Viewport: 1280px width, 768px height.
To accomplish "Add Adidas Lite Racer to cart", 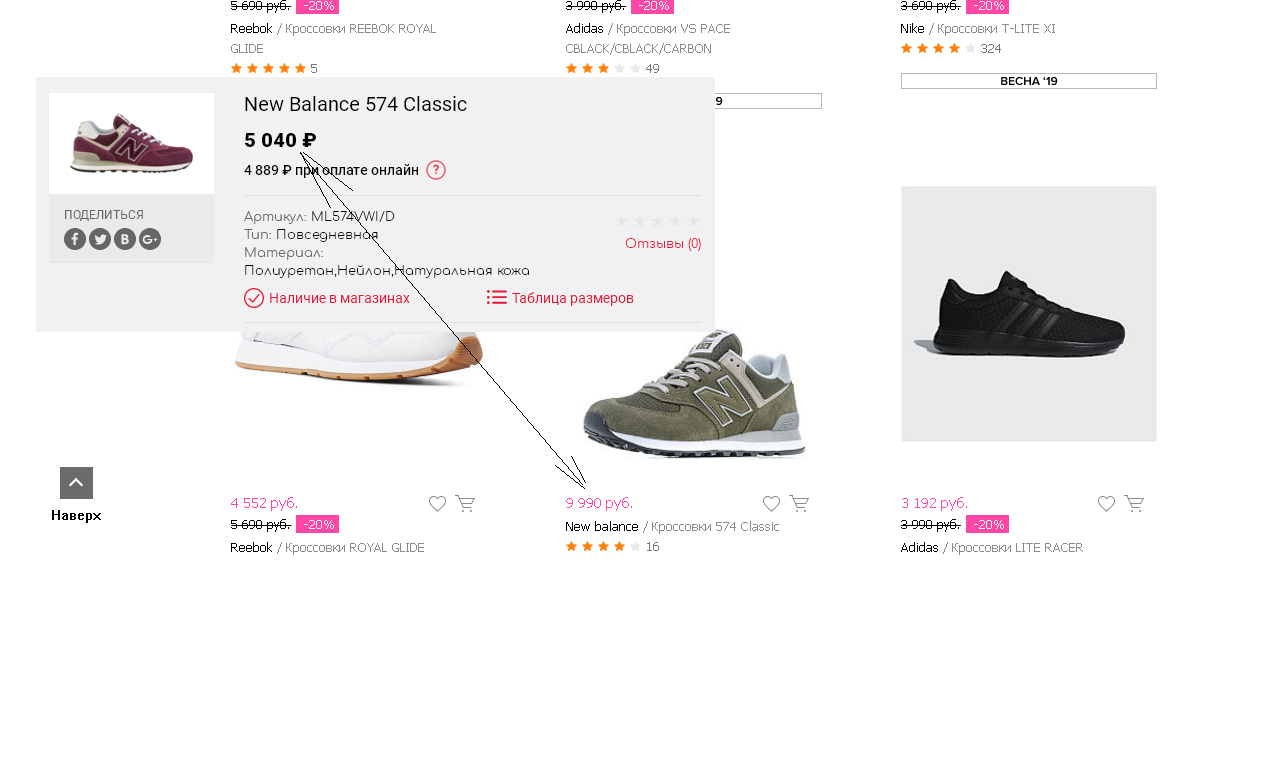I will pyautogui.click(x=1134, y=504).
